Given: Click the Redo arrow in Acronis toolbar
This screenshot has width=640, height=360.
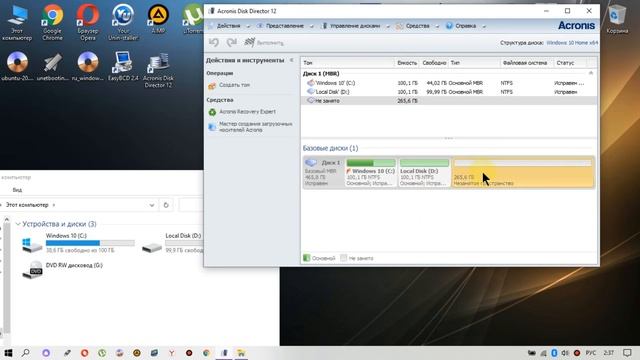Looking at the screenshot, I should tap(232, 42).
